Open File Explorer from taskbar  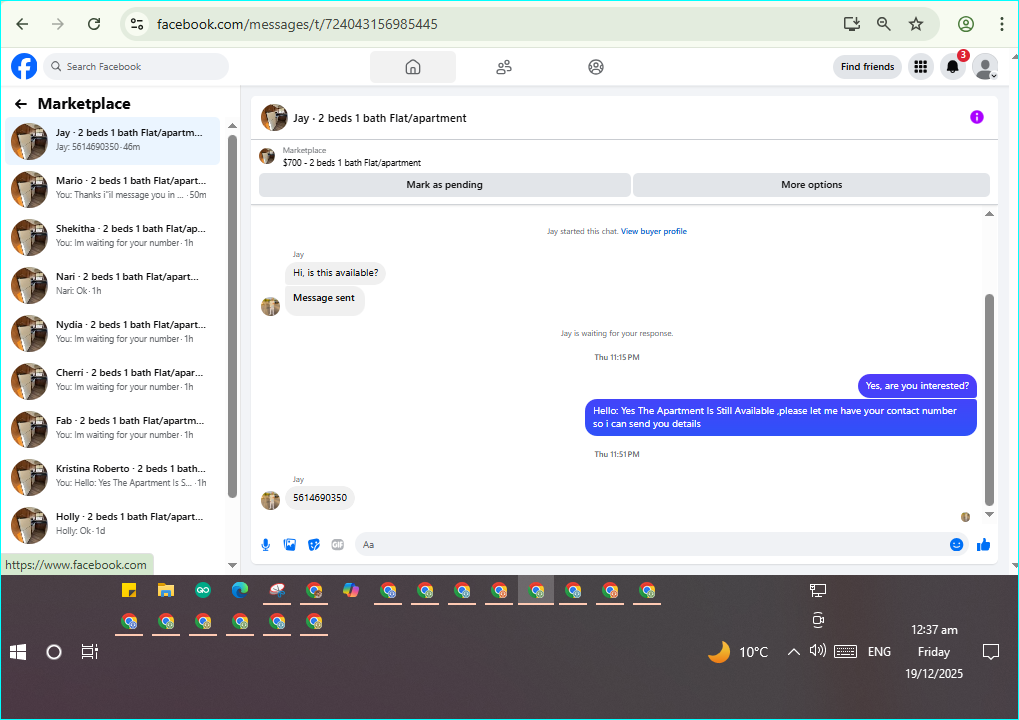click(x=166, y=590)
